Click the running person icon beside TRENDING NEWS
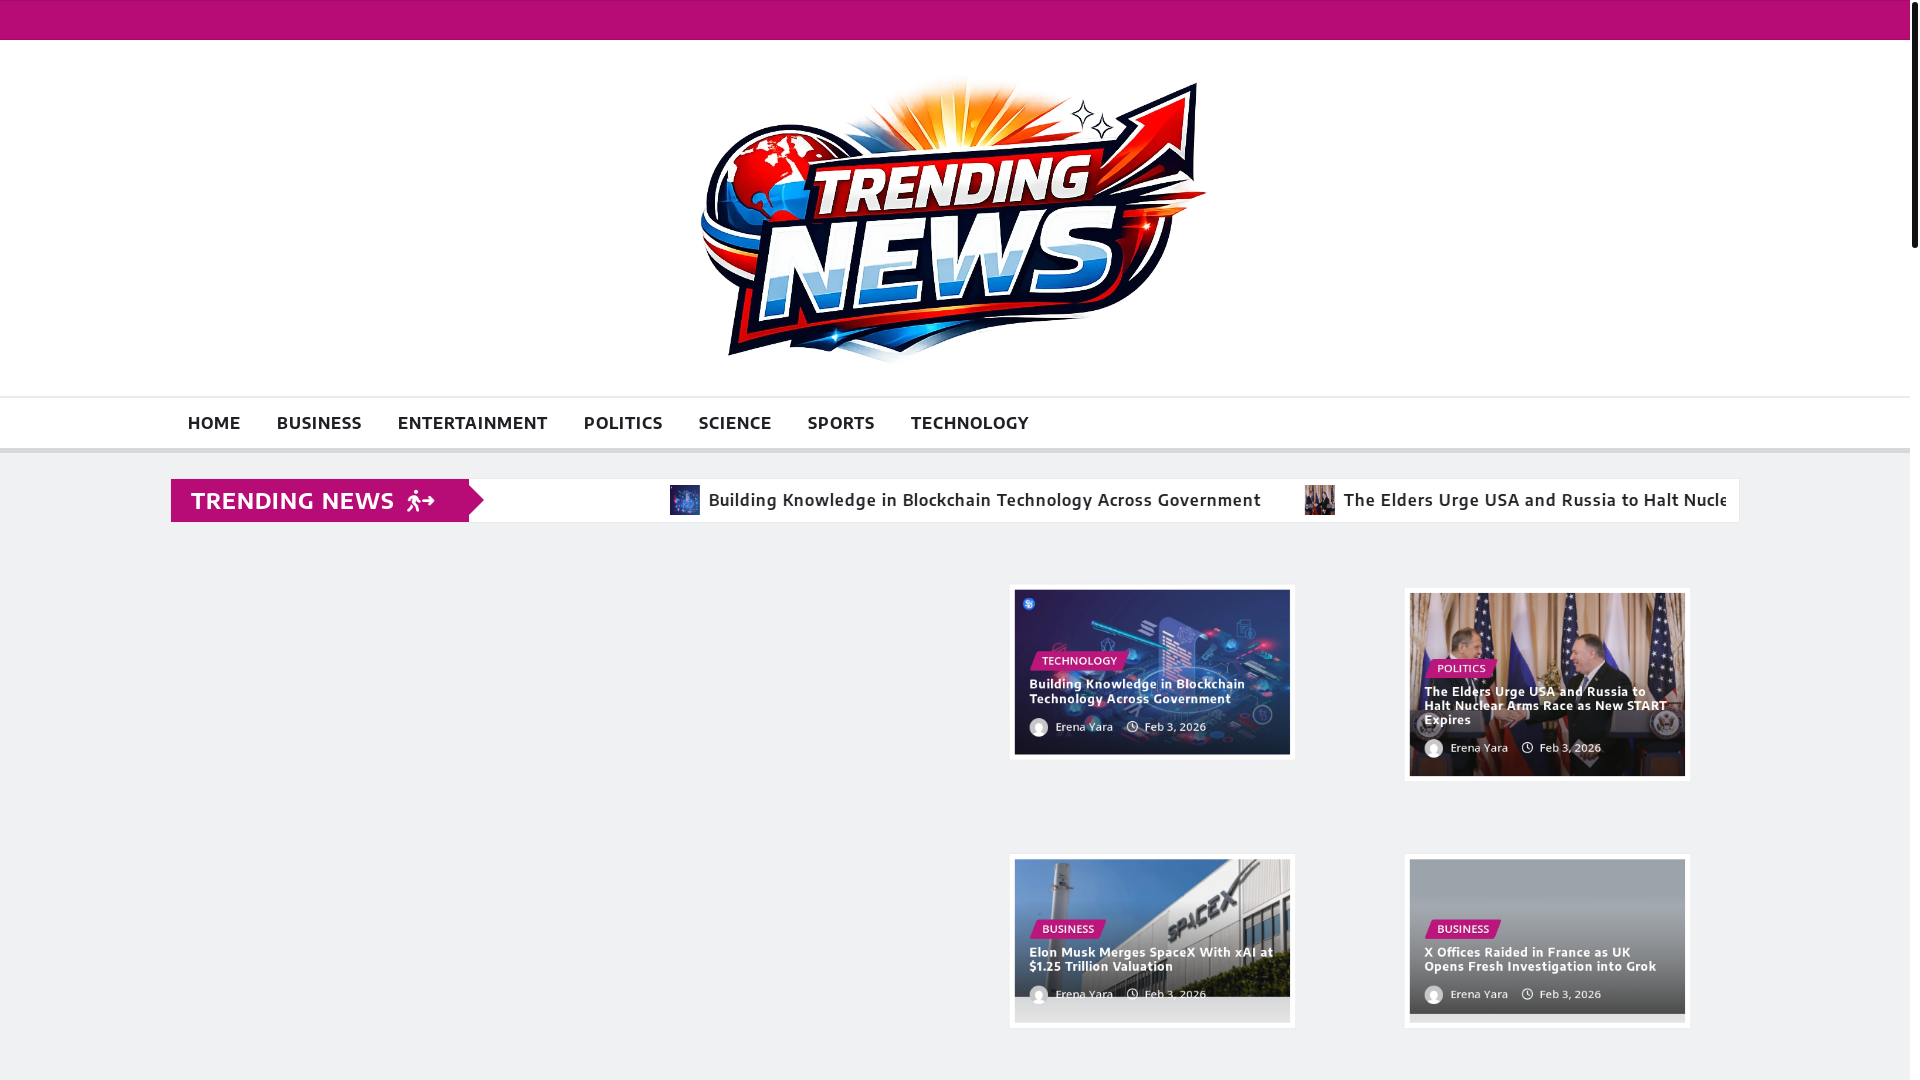Viewport: 1920px width, 1080px height. 421,500
